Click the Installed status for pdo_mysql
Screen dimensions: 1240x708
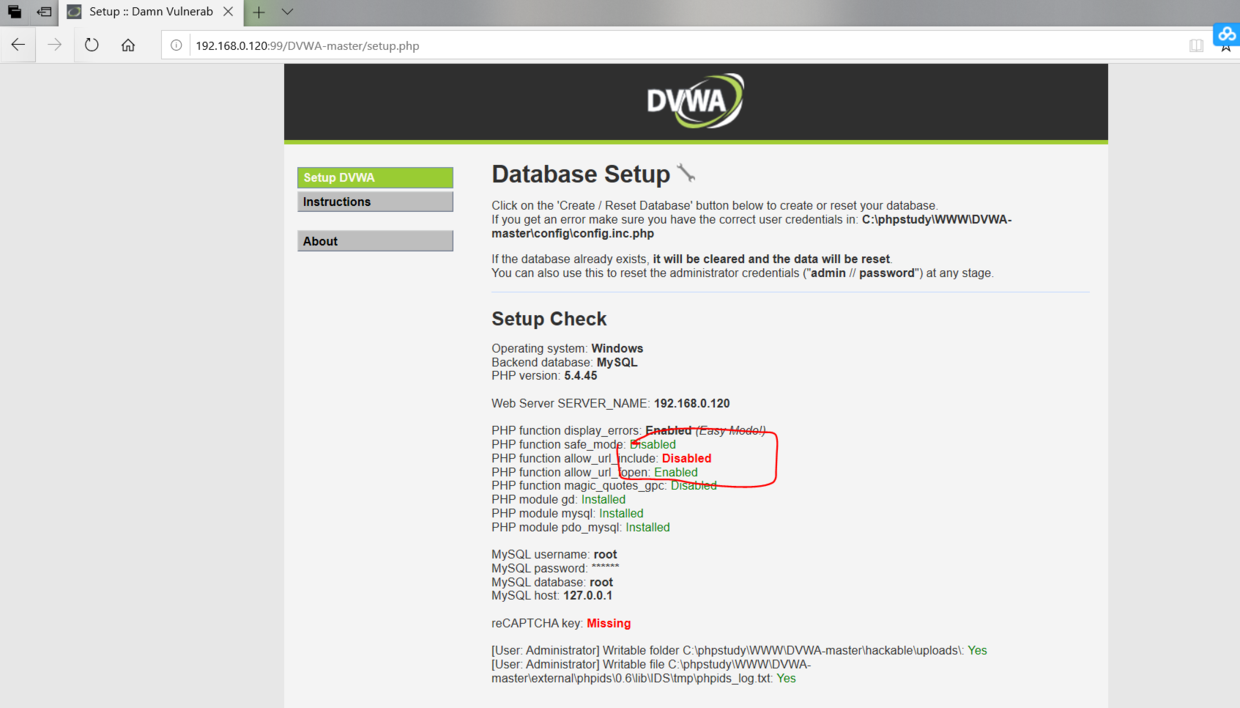tap(648, 527)
